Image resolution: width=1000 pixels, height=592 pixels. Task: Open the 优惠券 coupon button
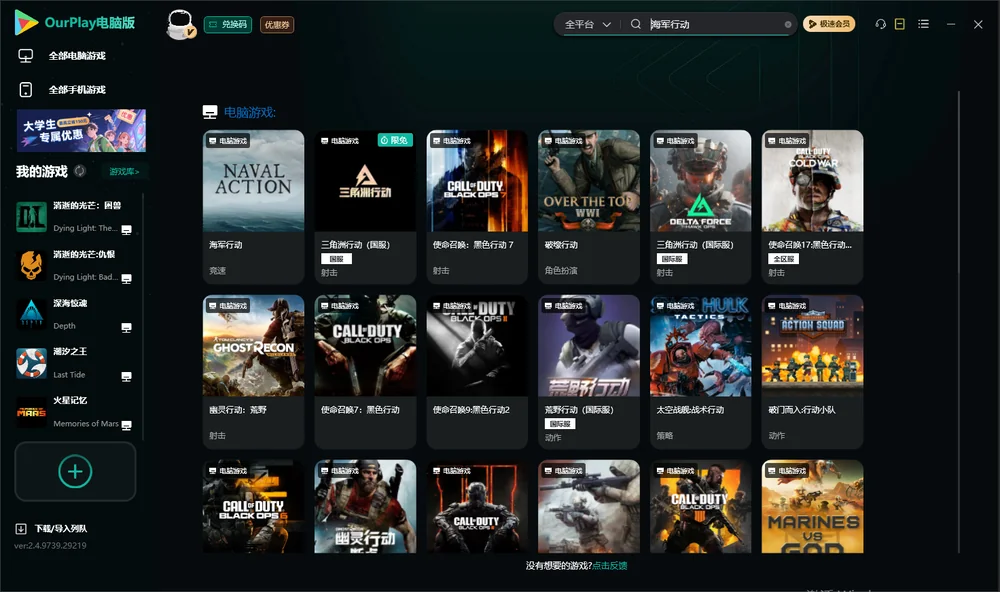(277, 25)
